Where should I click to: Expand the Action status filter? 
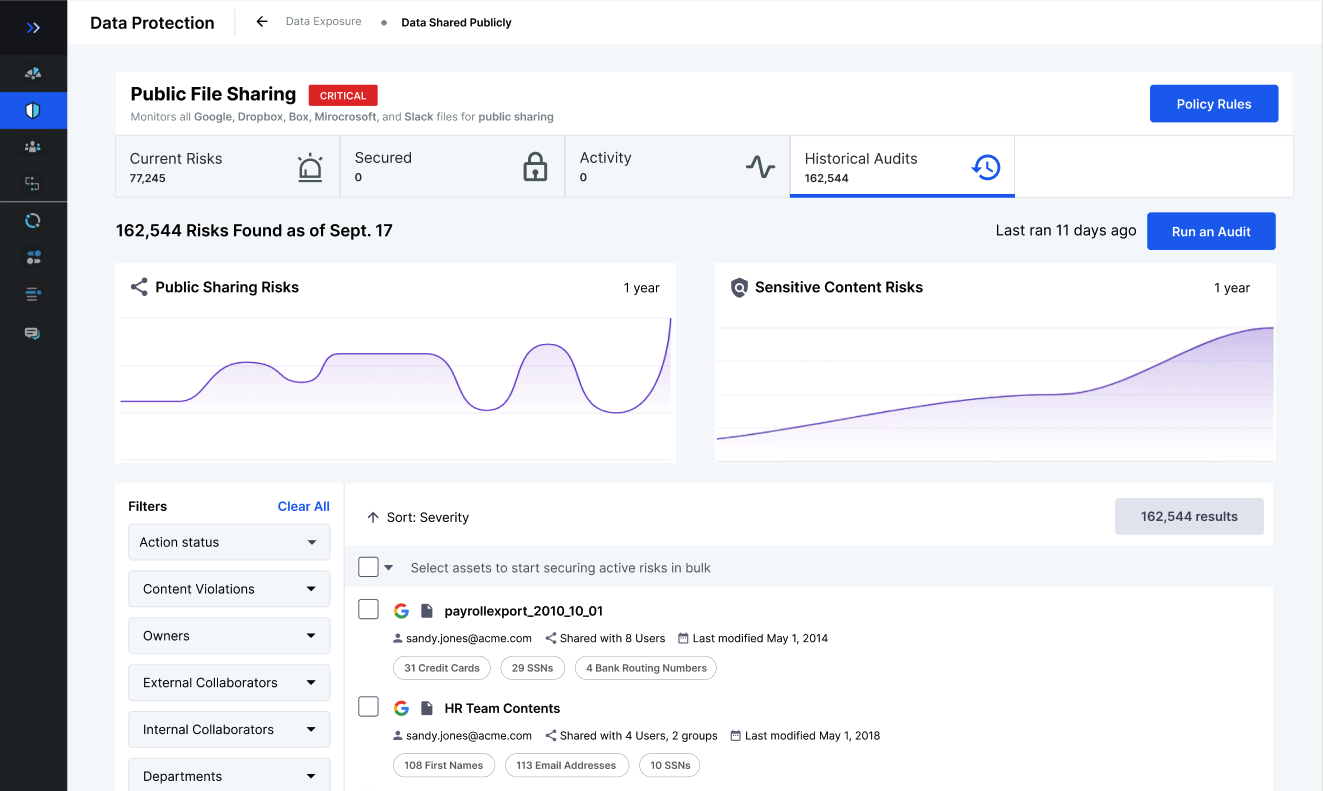coord(228,542)
